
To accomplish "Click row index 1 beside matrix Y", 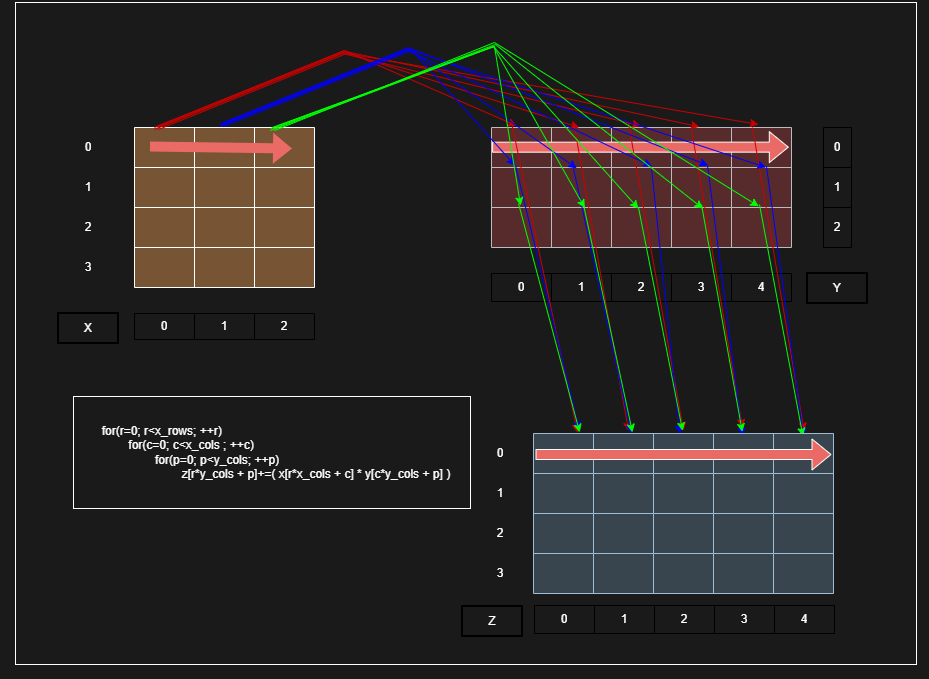I will coord(836,186).
